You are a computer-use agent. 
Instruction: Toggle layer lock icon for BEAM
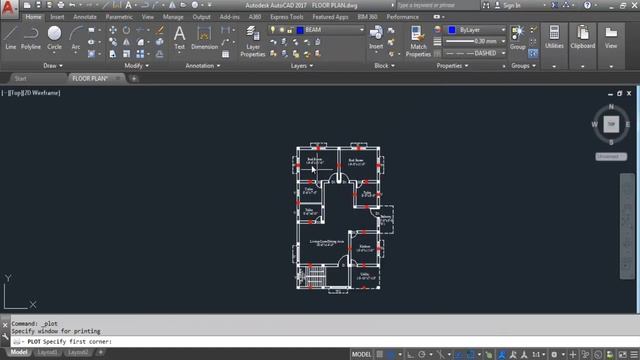tap(289, 30)
